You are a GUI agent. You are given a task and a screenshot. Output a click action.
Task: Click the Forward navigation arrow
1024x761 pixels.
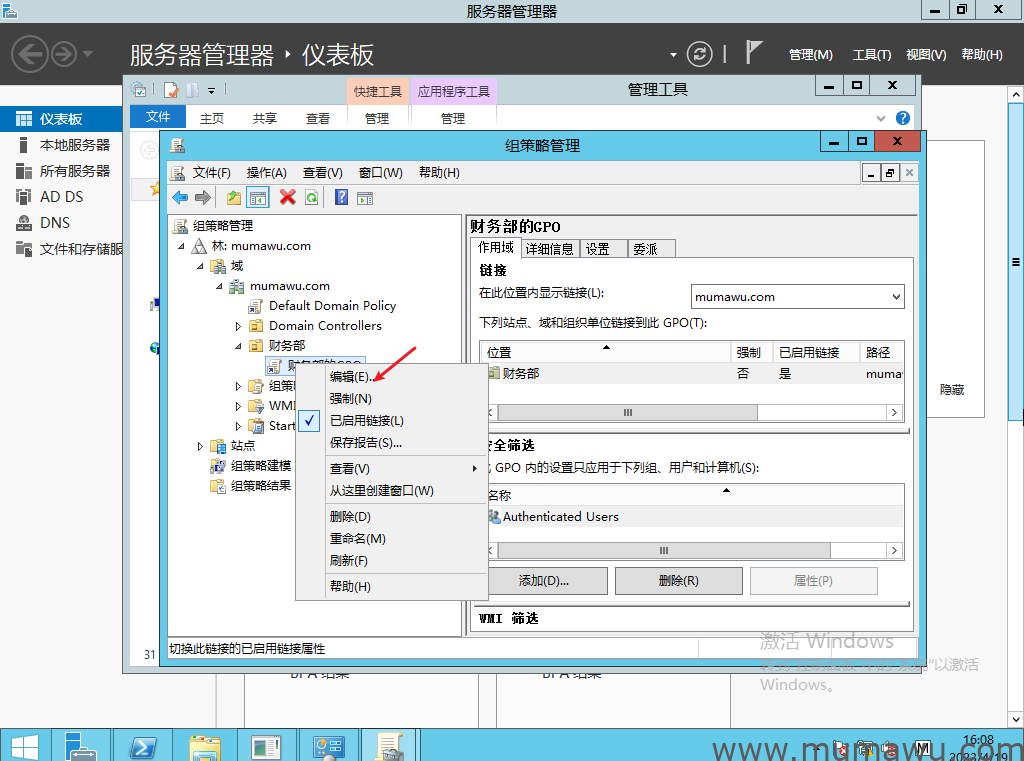(204, 197)
